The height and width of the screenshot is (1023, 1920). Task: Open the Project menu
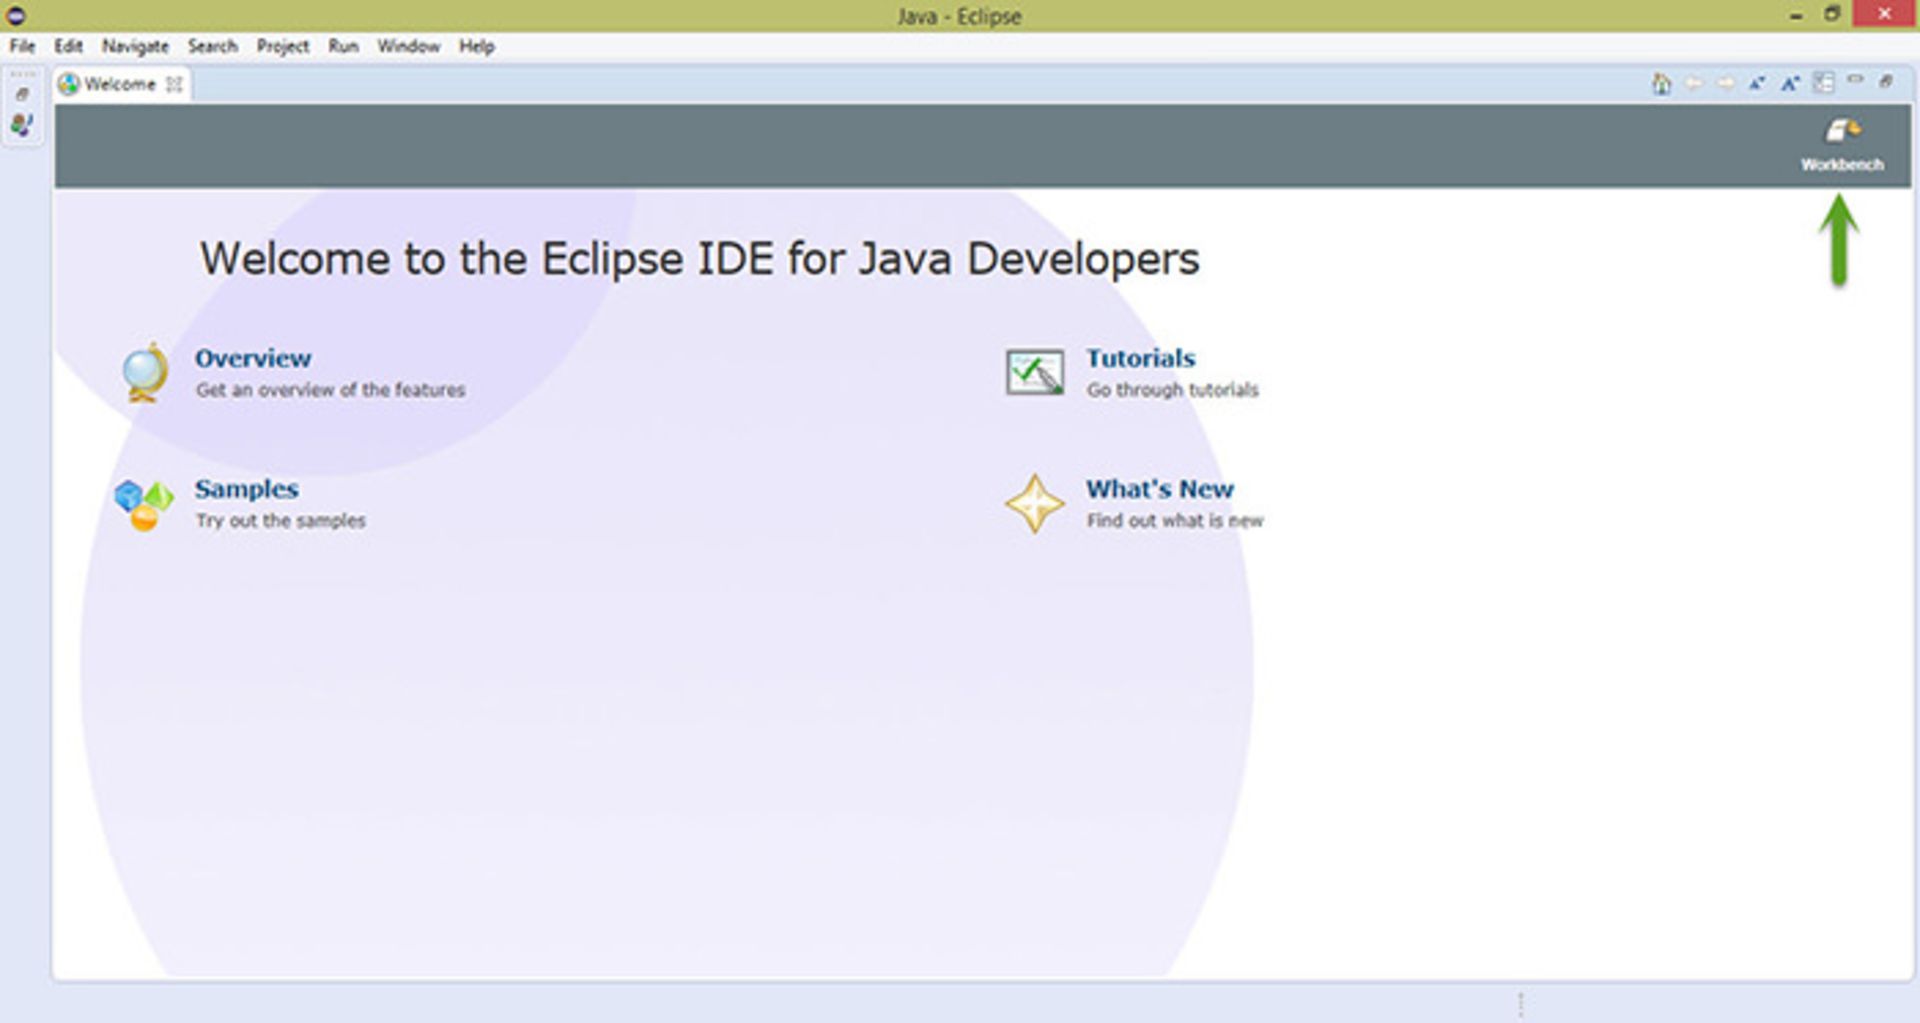tap(283, 46)
